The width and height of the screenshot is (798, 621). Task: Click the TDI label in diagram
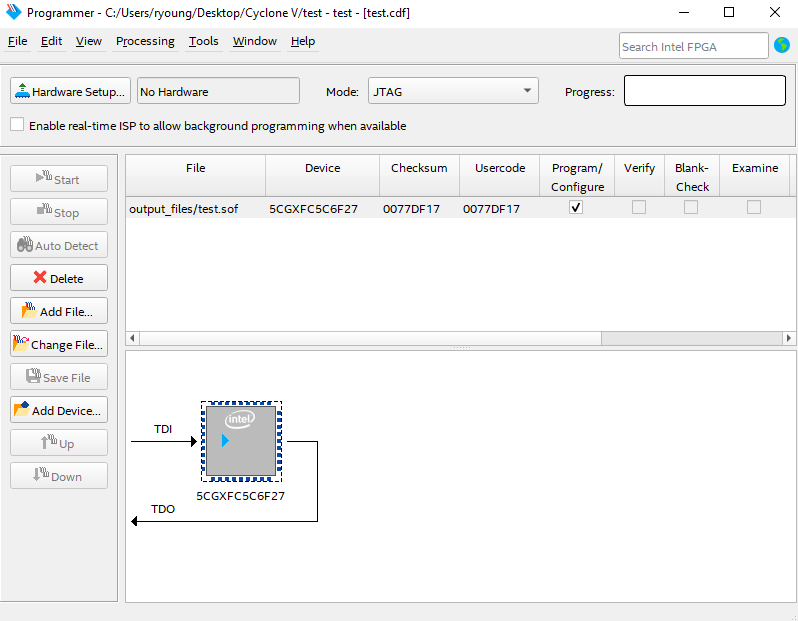tap(163, 429)
